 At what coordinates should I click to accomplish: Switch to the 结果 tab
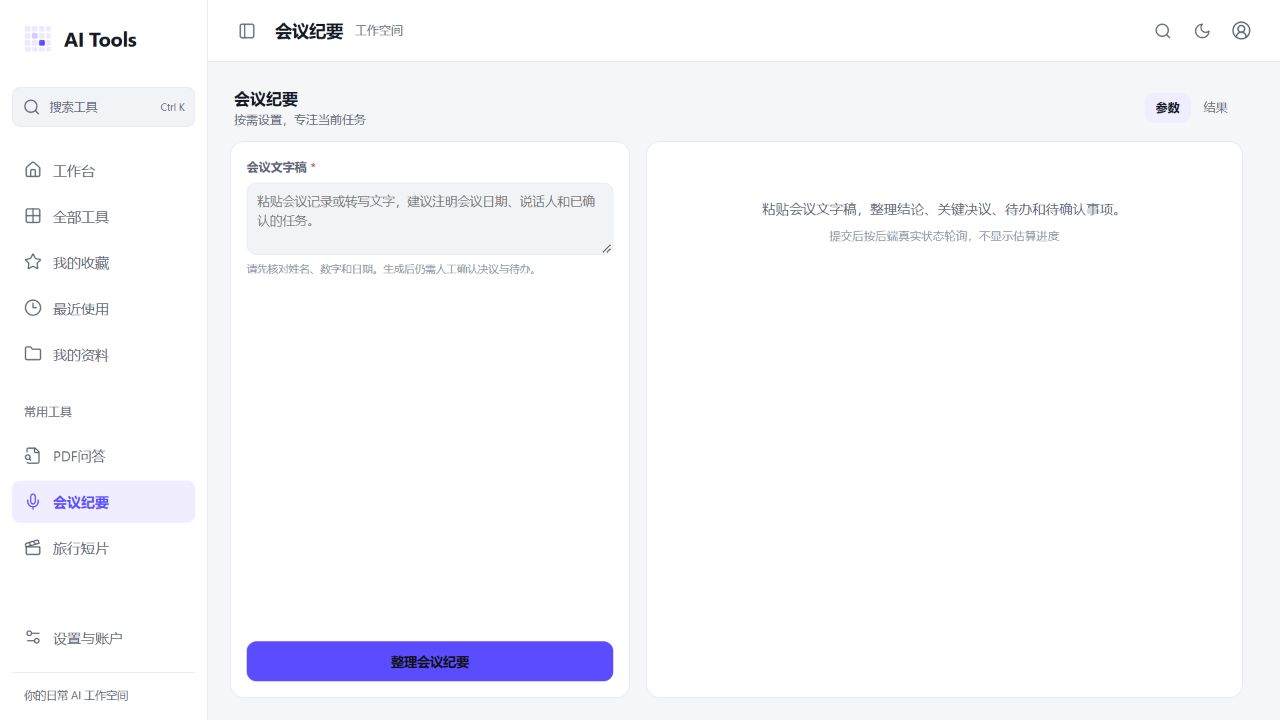click(x=1216, y=108)
